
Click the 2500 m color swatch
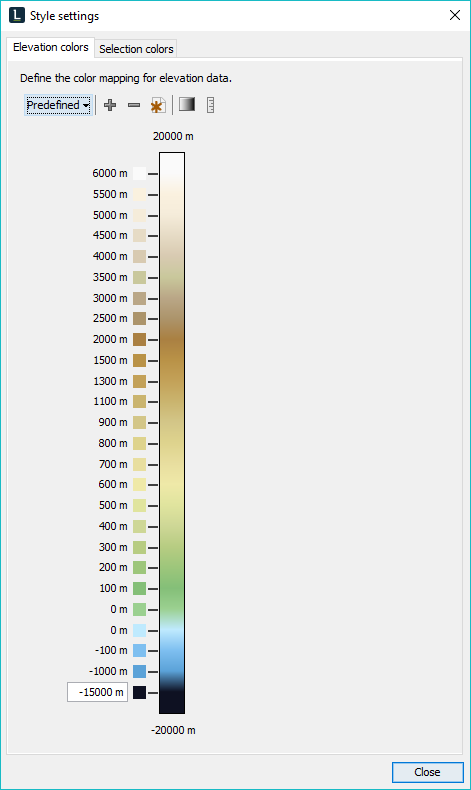pos(140,318)
